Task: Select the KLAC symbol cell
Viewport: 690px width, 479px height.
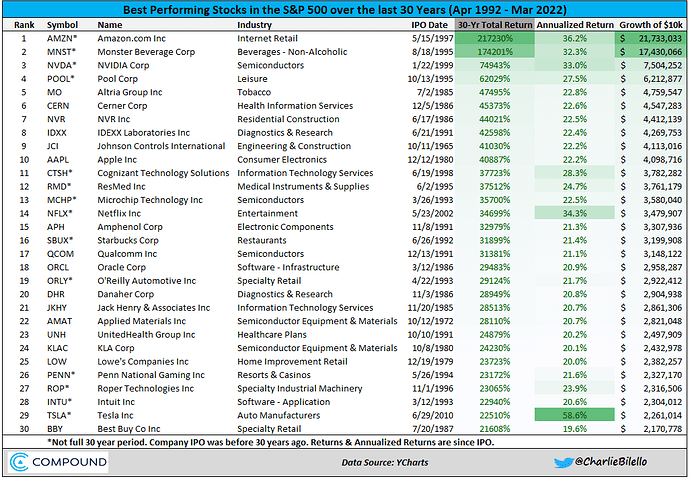Action: (x=57, y=348)
